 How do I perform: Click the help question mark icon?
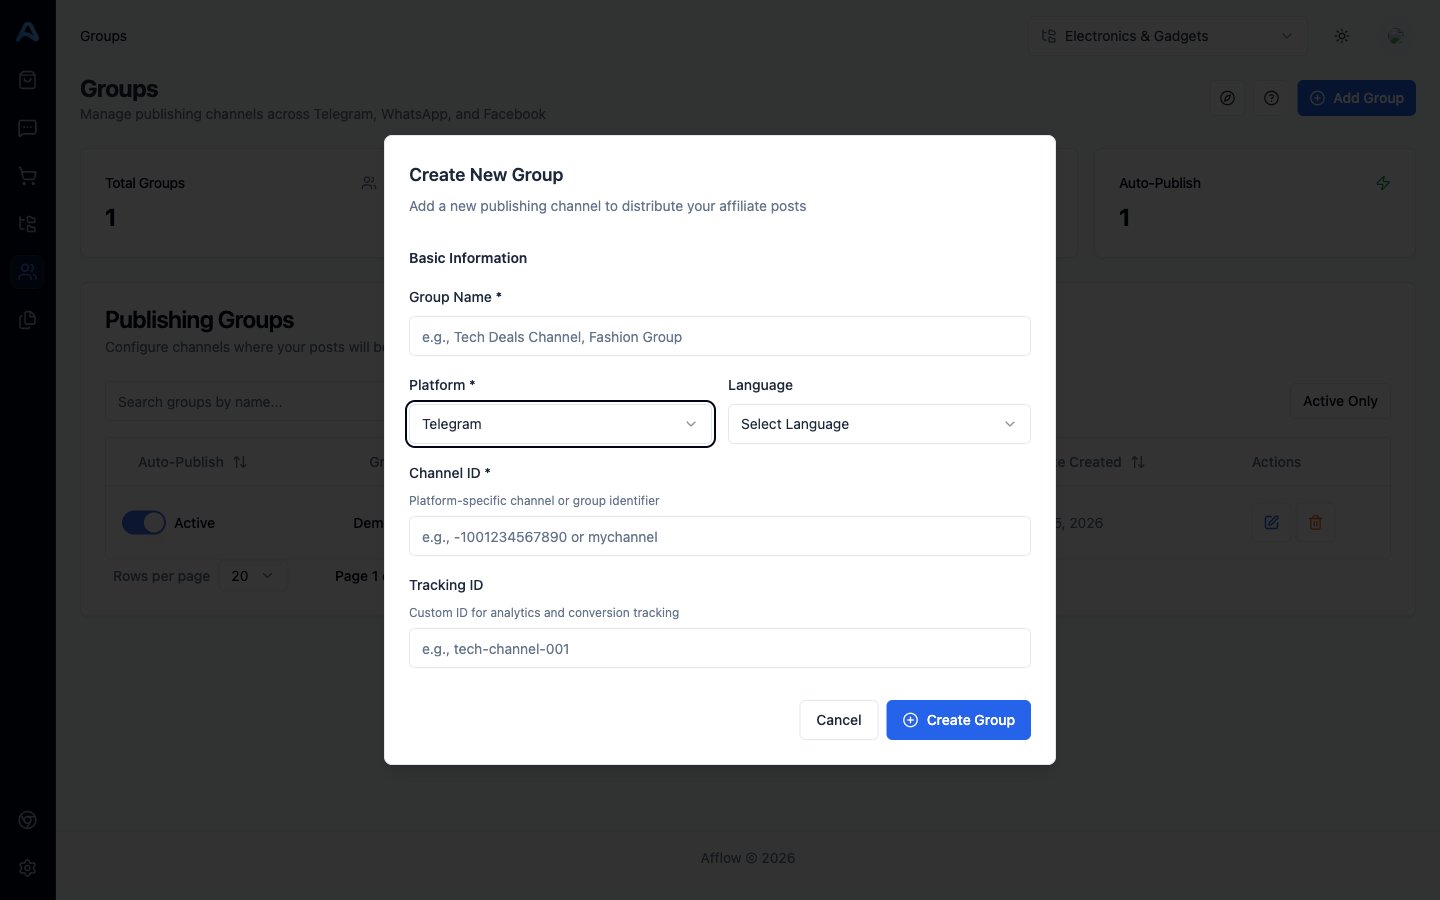(x=1271, y=98)
